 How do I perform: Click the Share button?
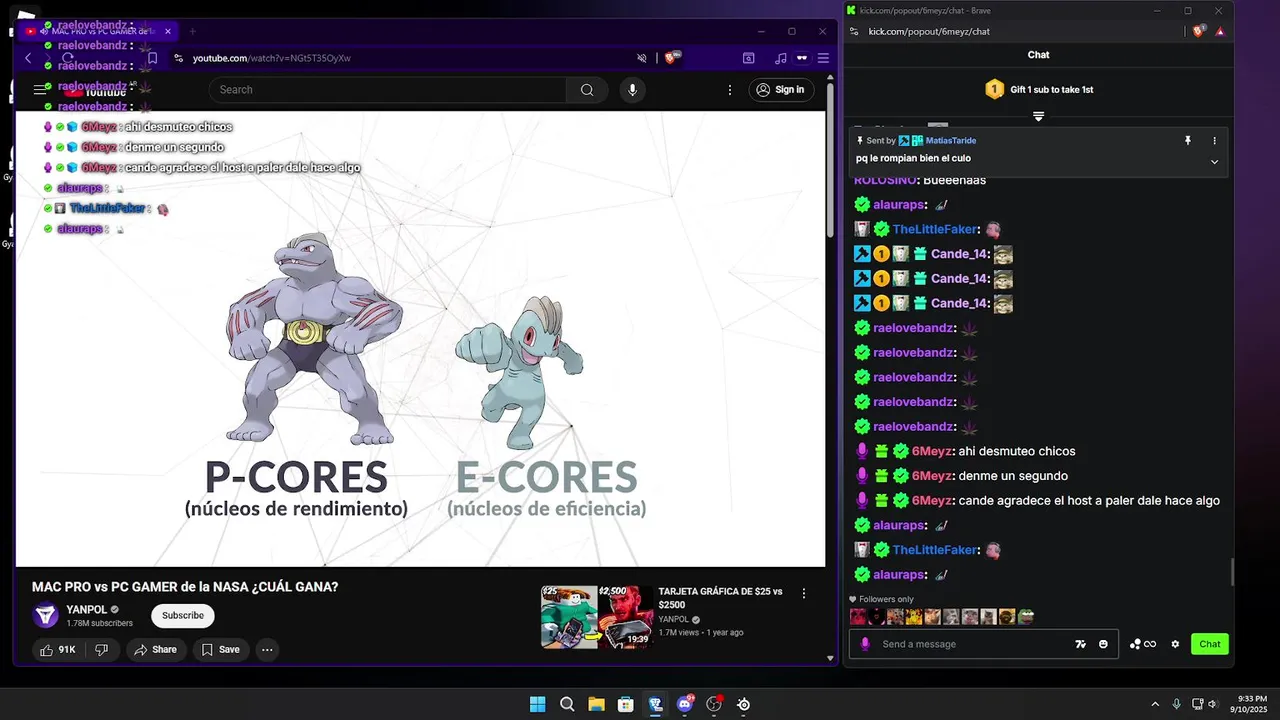155,650
